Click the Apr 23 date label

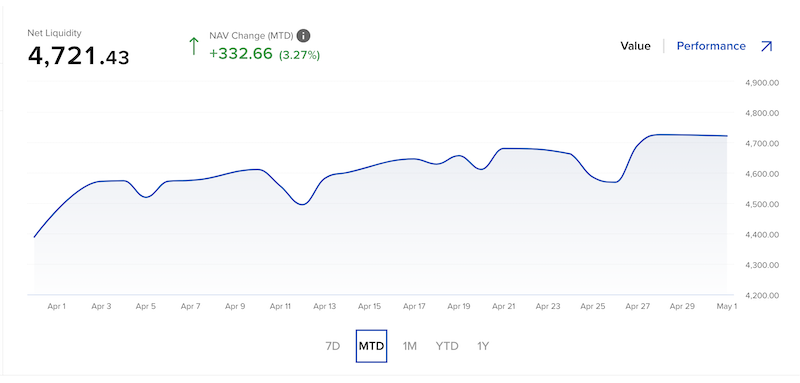tap(548, 307)
